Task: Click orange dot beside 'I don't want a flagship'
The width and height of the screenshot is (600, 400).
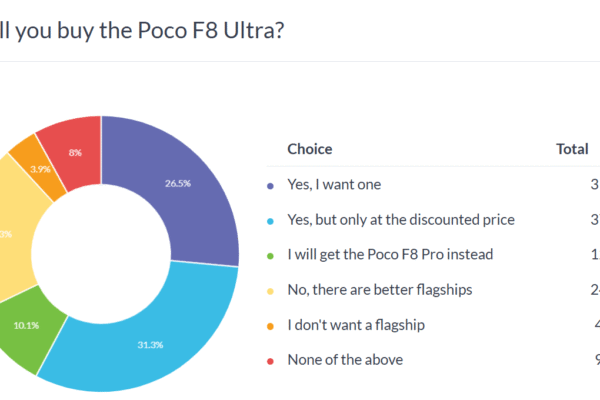Action: coord(270,325)
